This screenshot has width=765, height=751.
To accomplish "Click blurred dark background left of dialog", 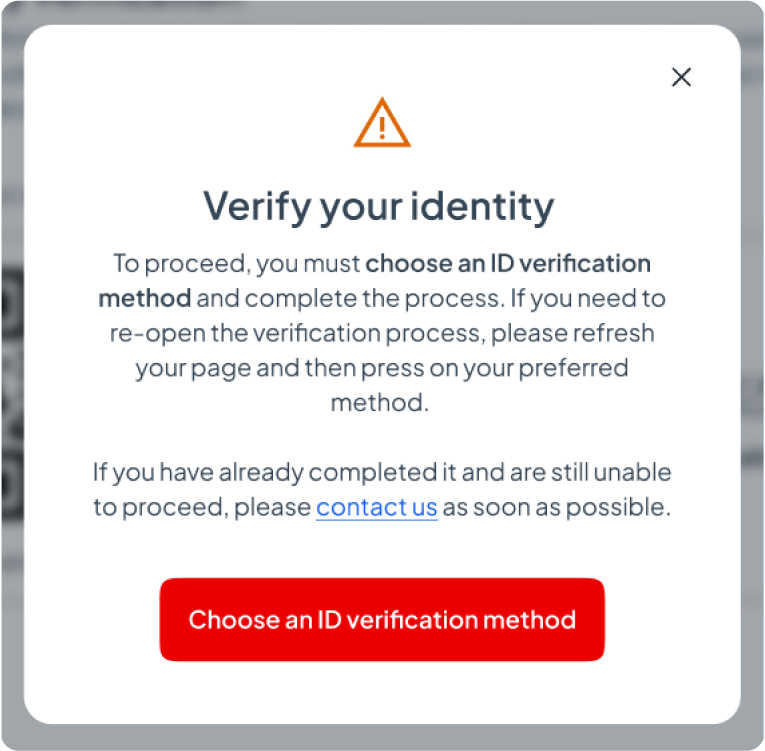I will pos(12,390).
